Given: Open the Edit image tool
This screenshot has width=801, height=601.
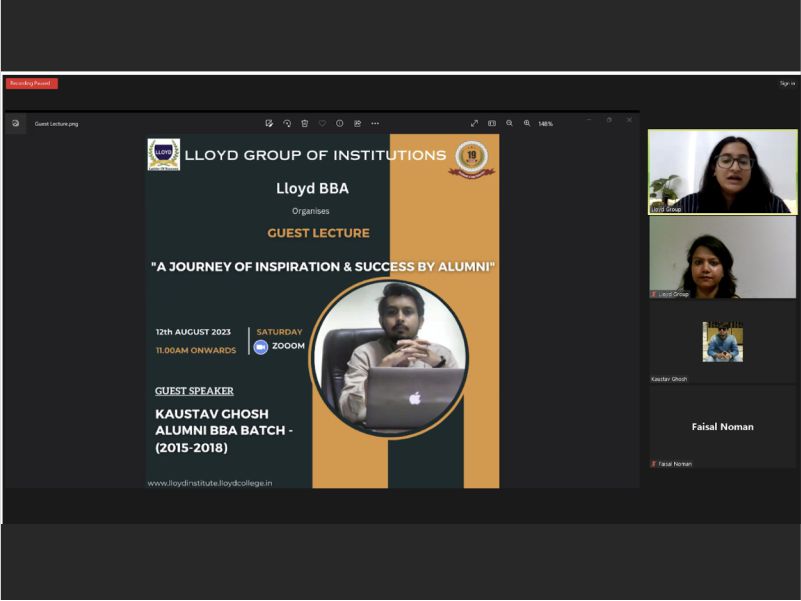Looking at the screenshot, I should [269, 123].
